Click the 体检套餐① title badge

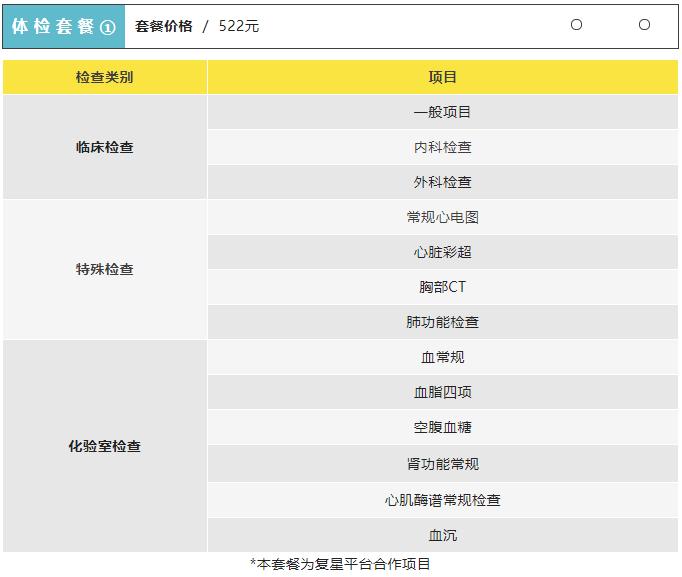tap(64, 27)
